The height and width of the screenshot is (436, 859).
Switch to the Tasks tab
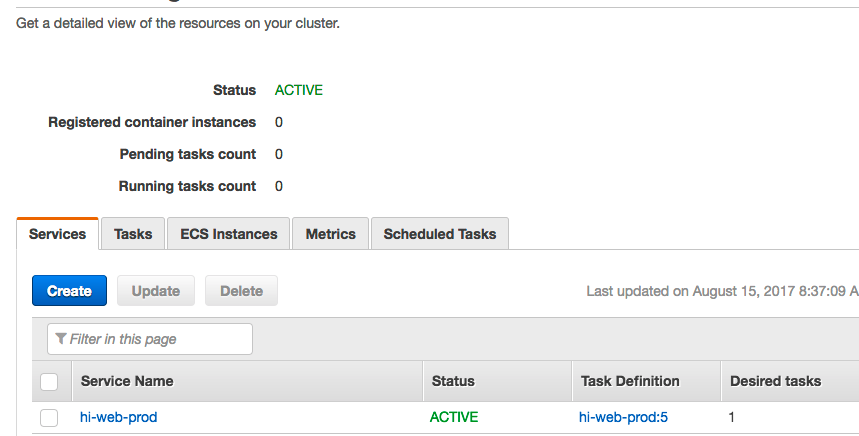(x=133, y=234)
